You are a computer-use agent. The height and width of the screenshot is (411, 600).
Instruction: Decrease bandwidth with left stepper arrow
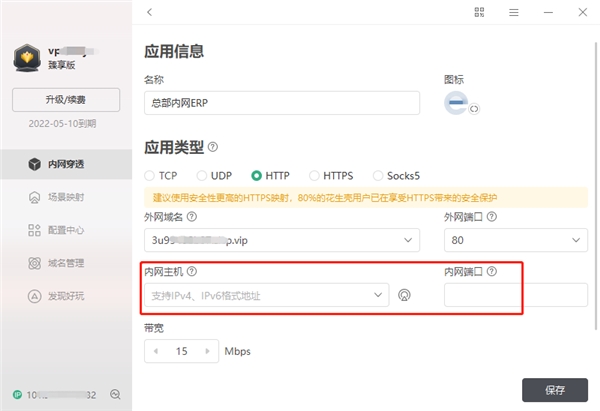tap(156, 351)
